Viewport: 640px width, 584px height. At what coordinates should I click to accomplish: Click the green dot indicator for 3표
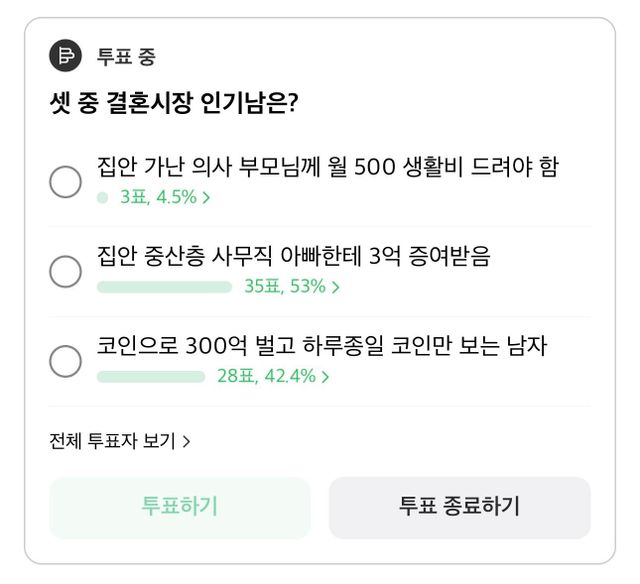pyautogui.click(x=102, y=198)
